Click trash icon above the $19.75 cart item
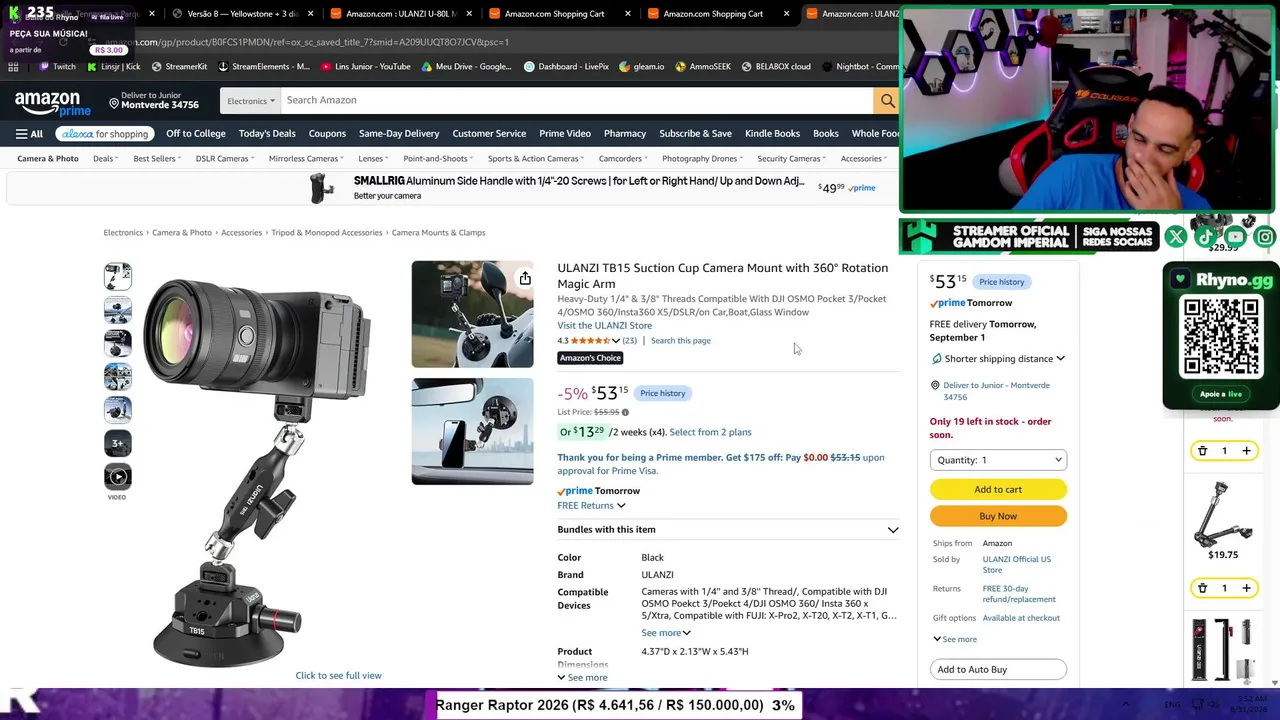1280x720 pixels. 1202,451
